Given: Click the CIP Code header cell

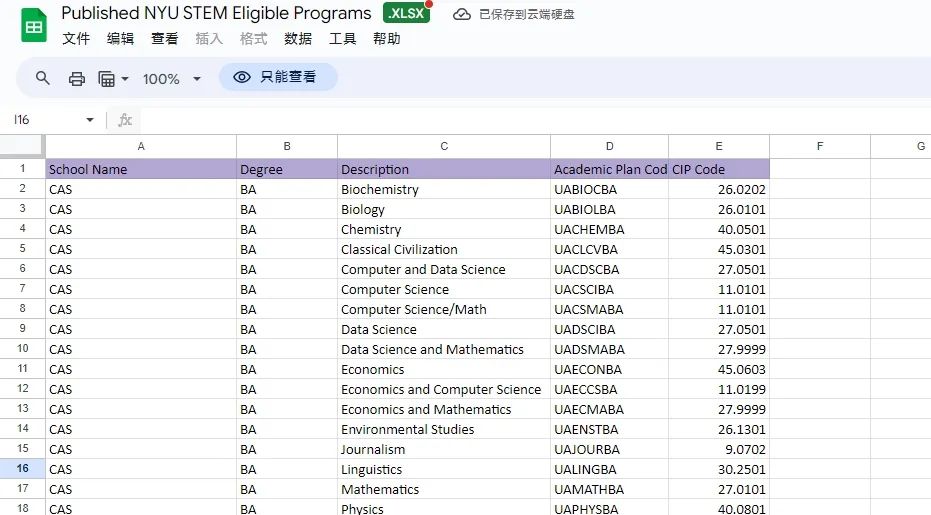Looking at the screenshot, I should [x=719, y=169].
